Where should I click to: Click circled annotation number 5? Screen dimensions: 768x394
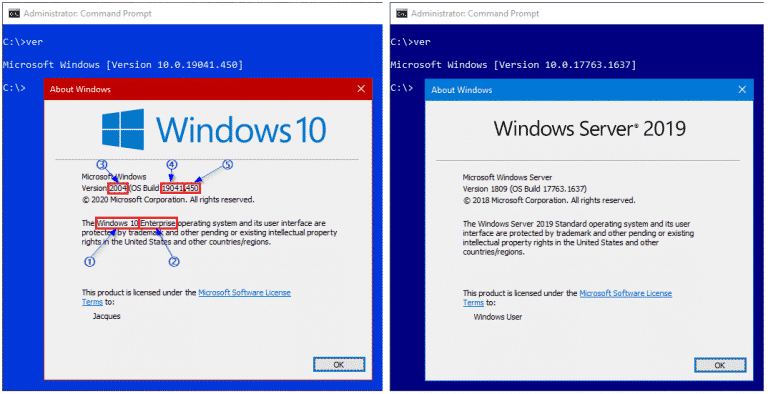click(x=227, y=165)
